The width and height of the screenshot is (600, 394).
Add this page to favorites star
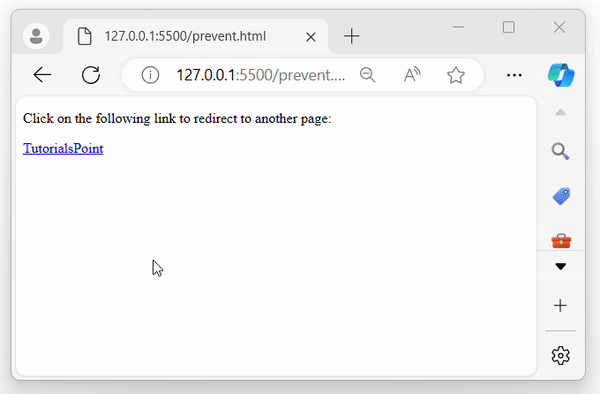456,75
